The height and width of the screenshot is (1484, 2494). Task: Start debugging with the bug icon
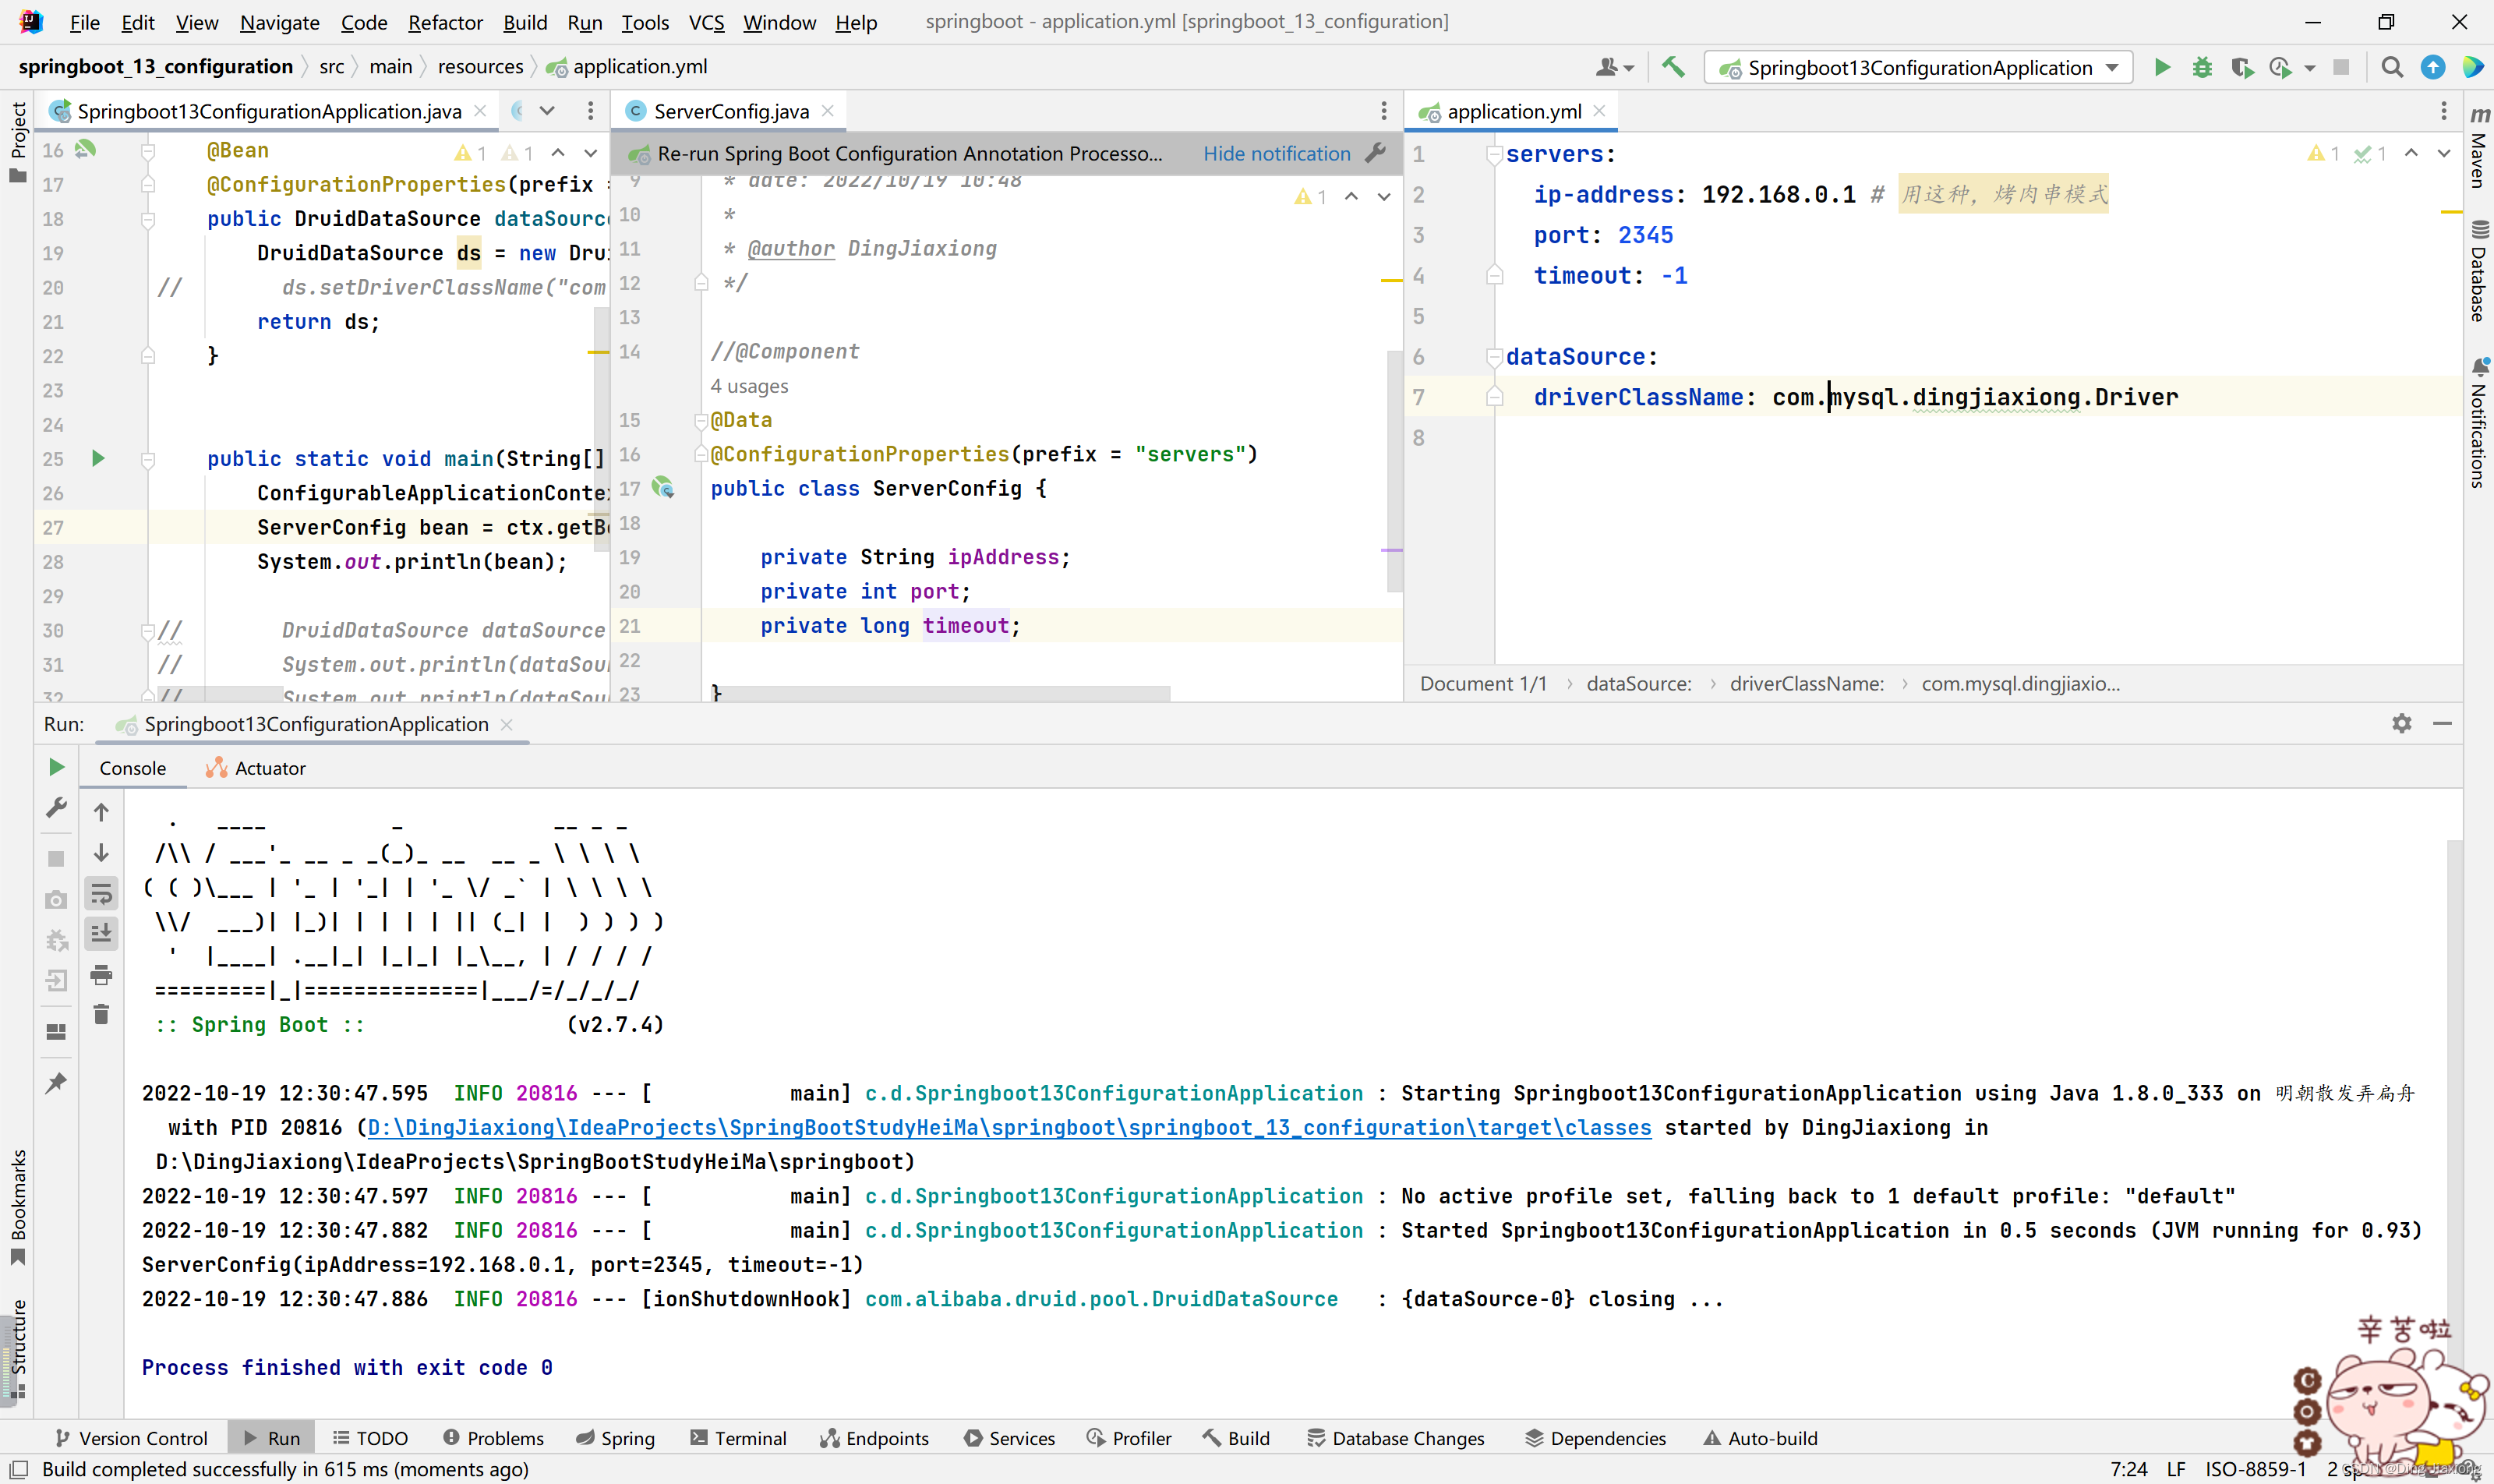pos(2202,67)
